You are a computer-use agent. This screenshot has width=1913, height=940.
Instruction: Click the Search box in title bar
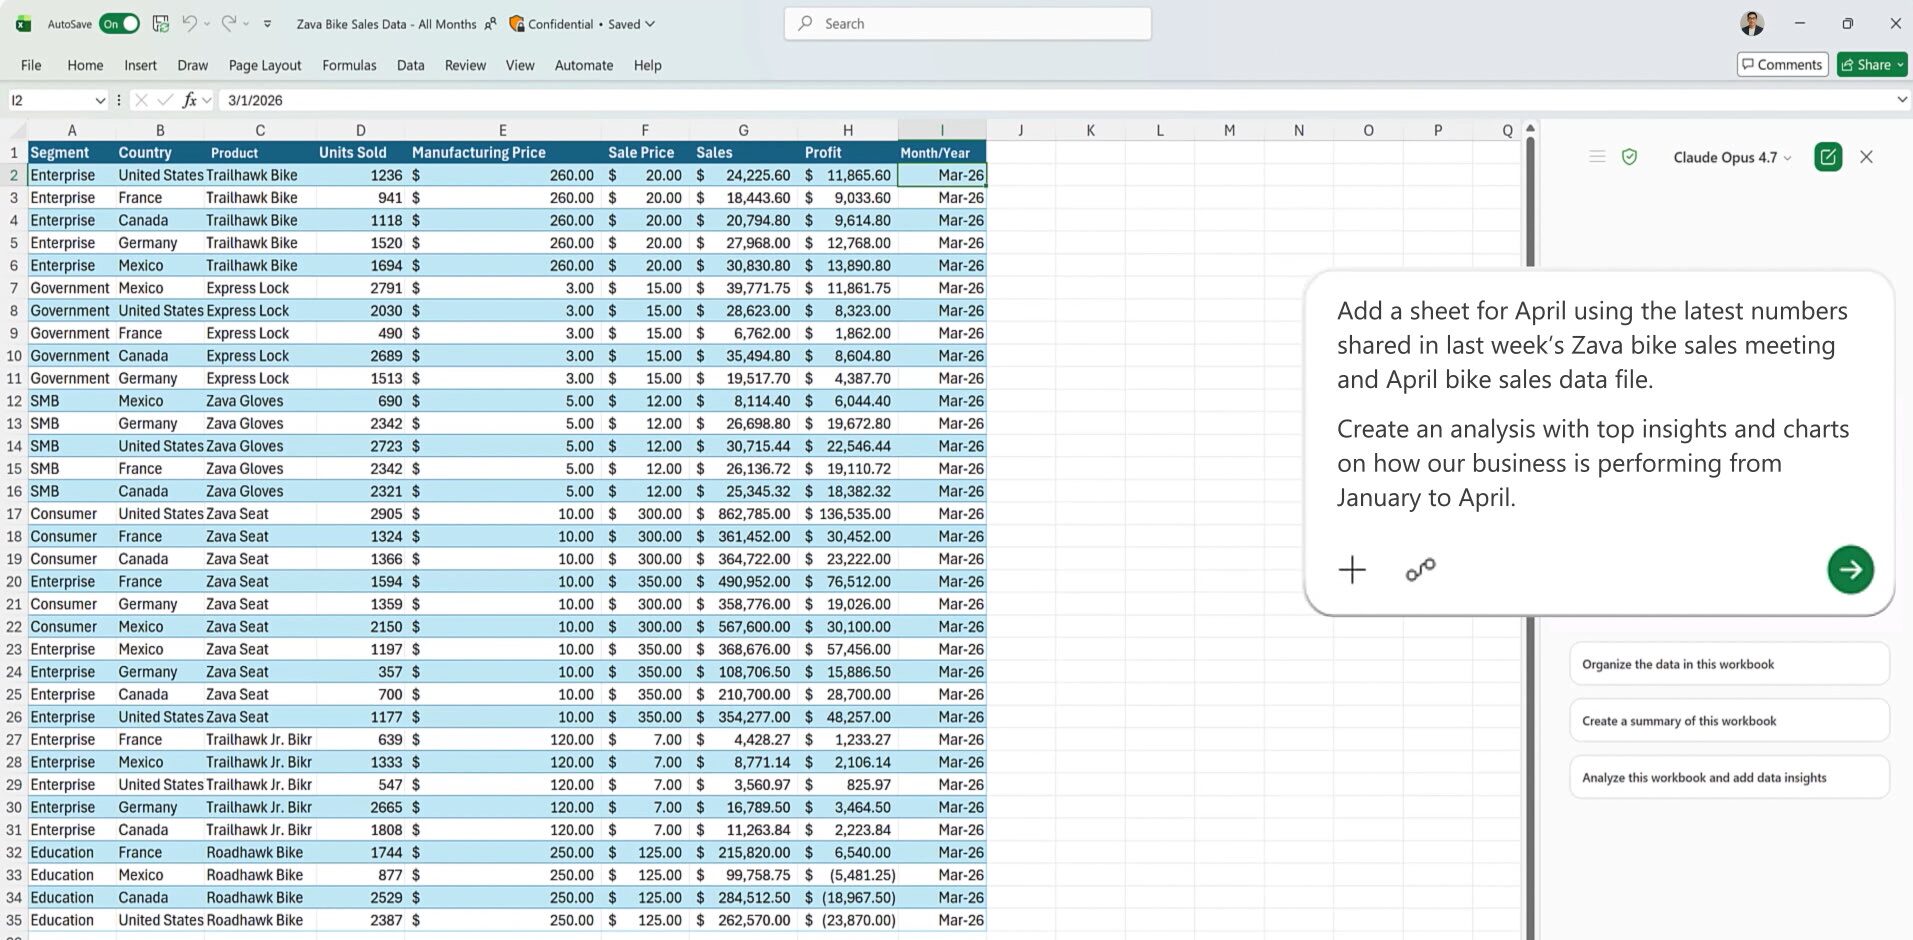point(967,23)
